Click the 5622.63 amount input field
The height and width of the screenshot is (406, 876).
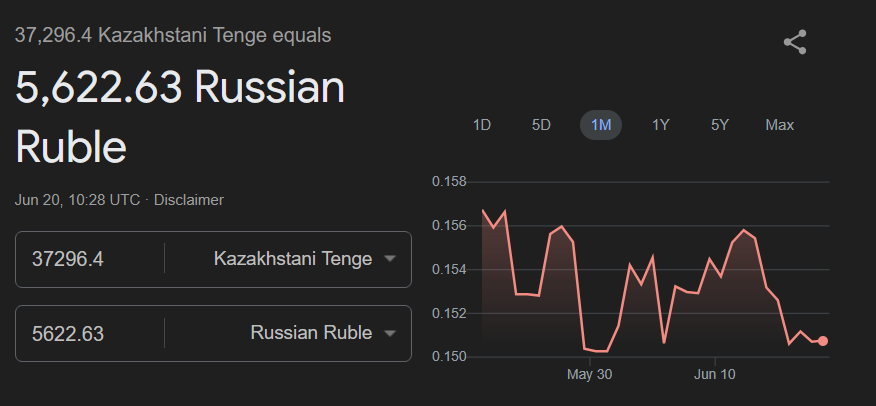[90, 333]
